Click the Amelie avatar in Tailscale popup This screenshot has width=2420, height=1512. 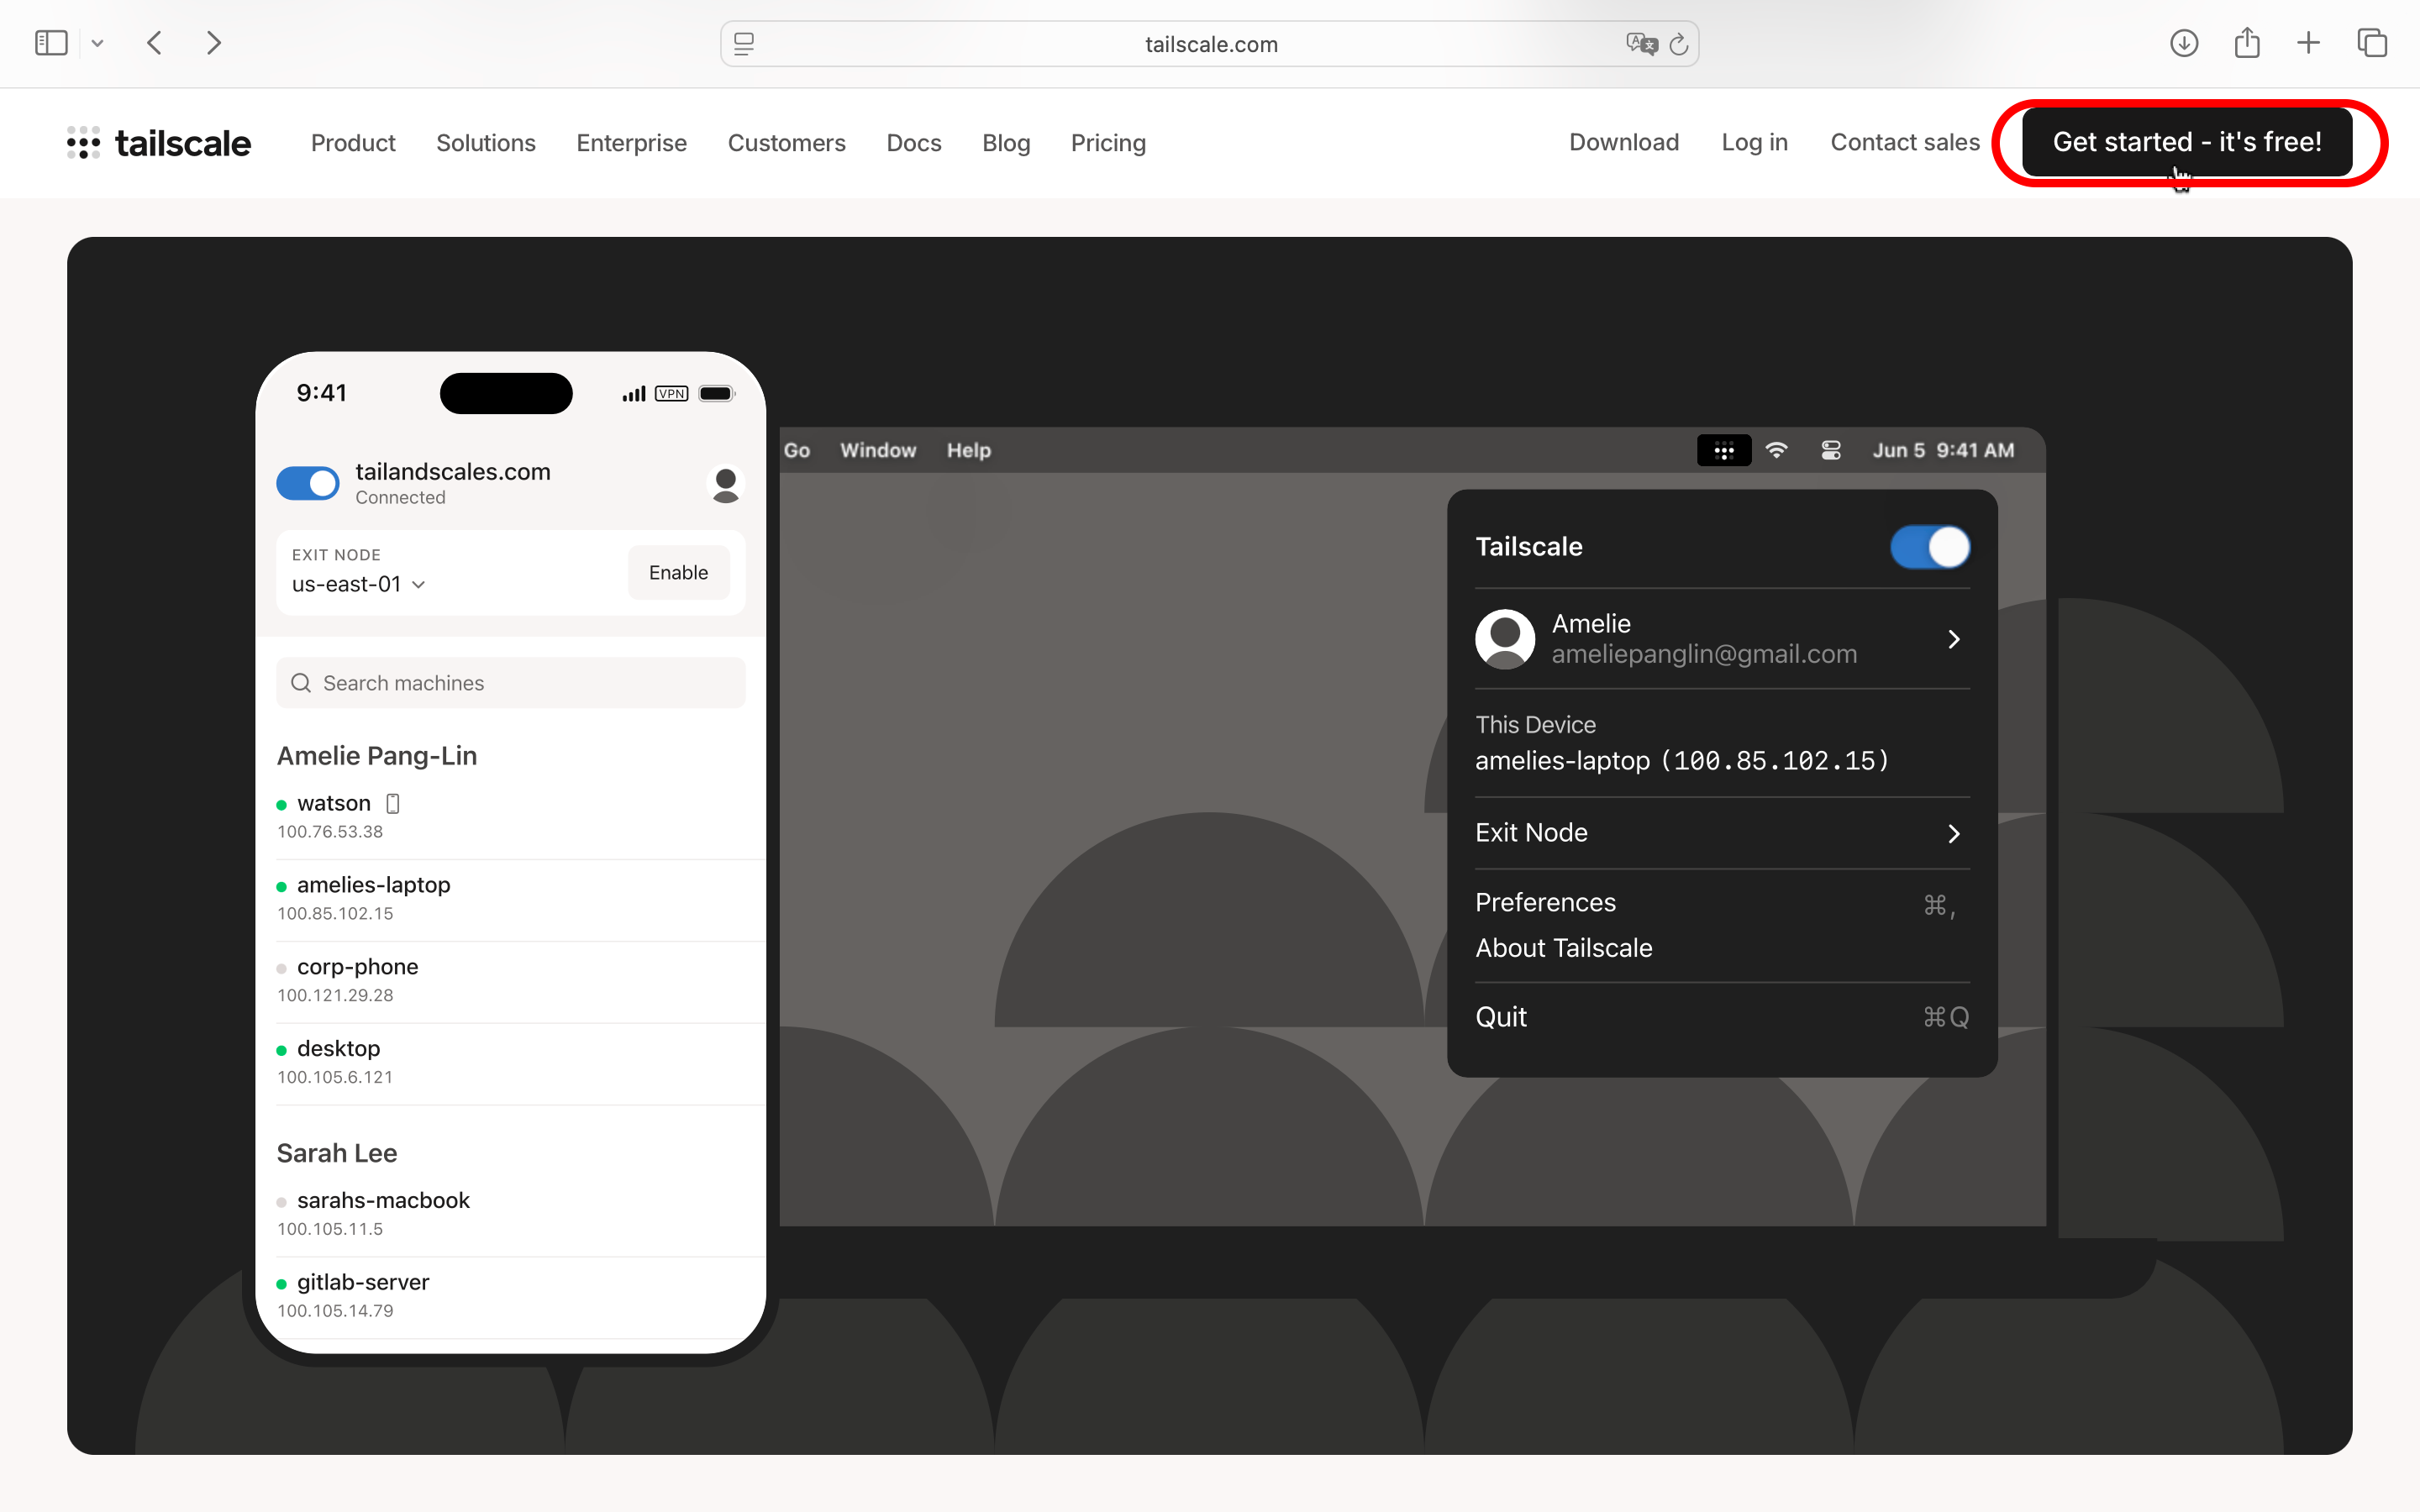[x=1505, y=638]
